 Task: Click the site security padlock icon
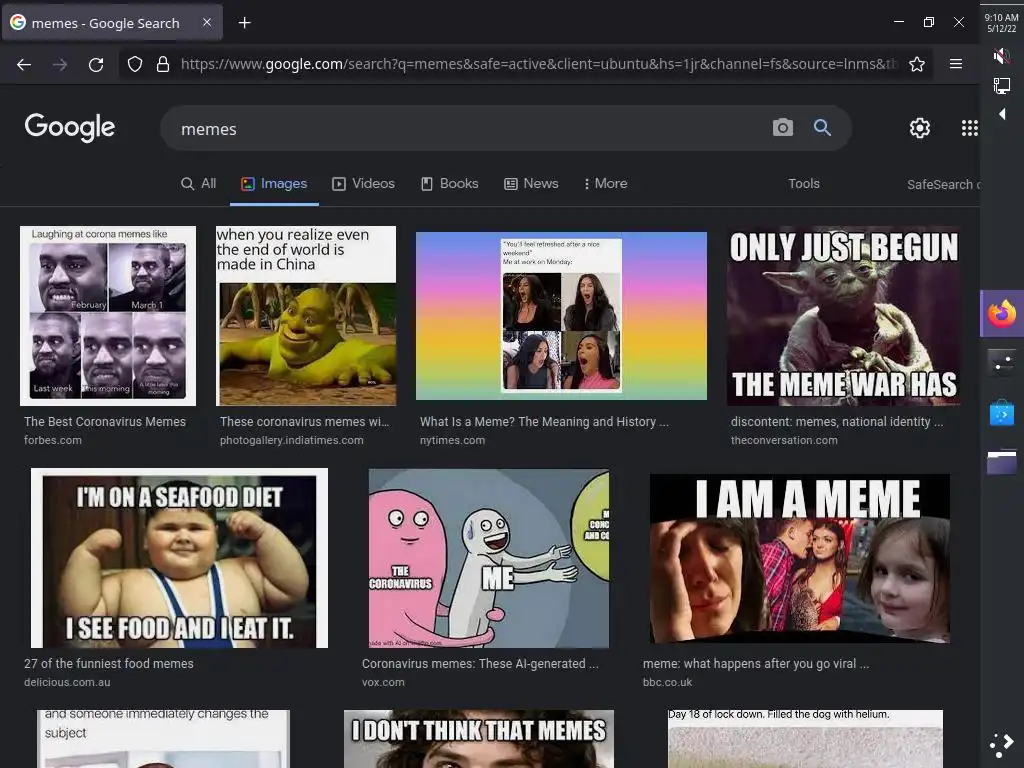[163, 64]
